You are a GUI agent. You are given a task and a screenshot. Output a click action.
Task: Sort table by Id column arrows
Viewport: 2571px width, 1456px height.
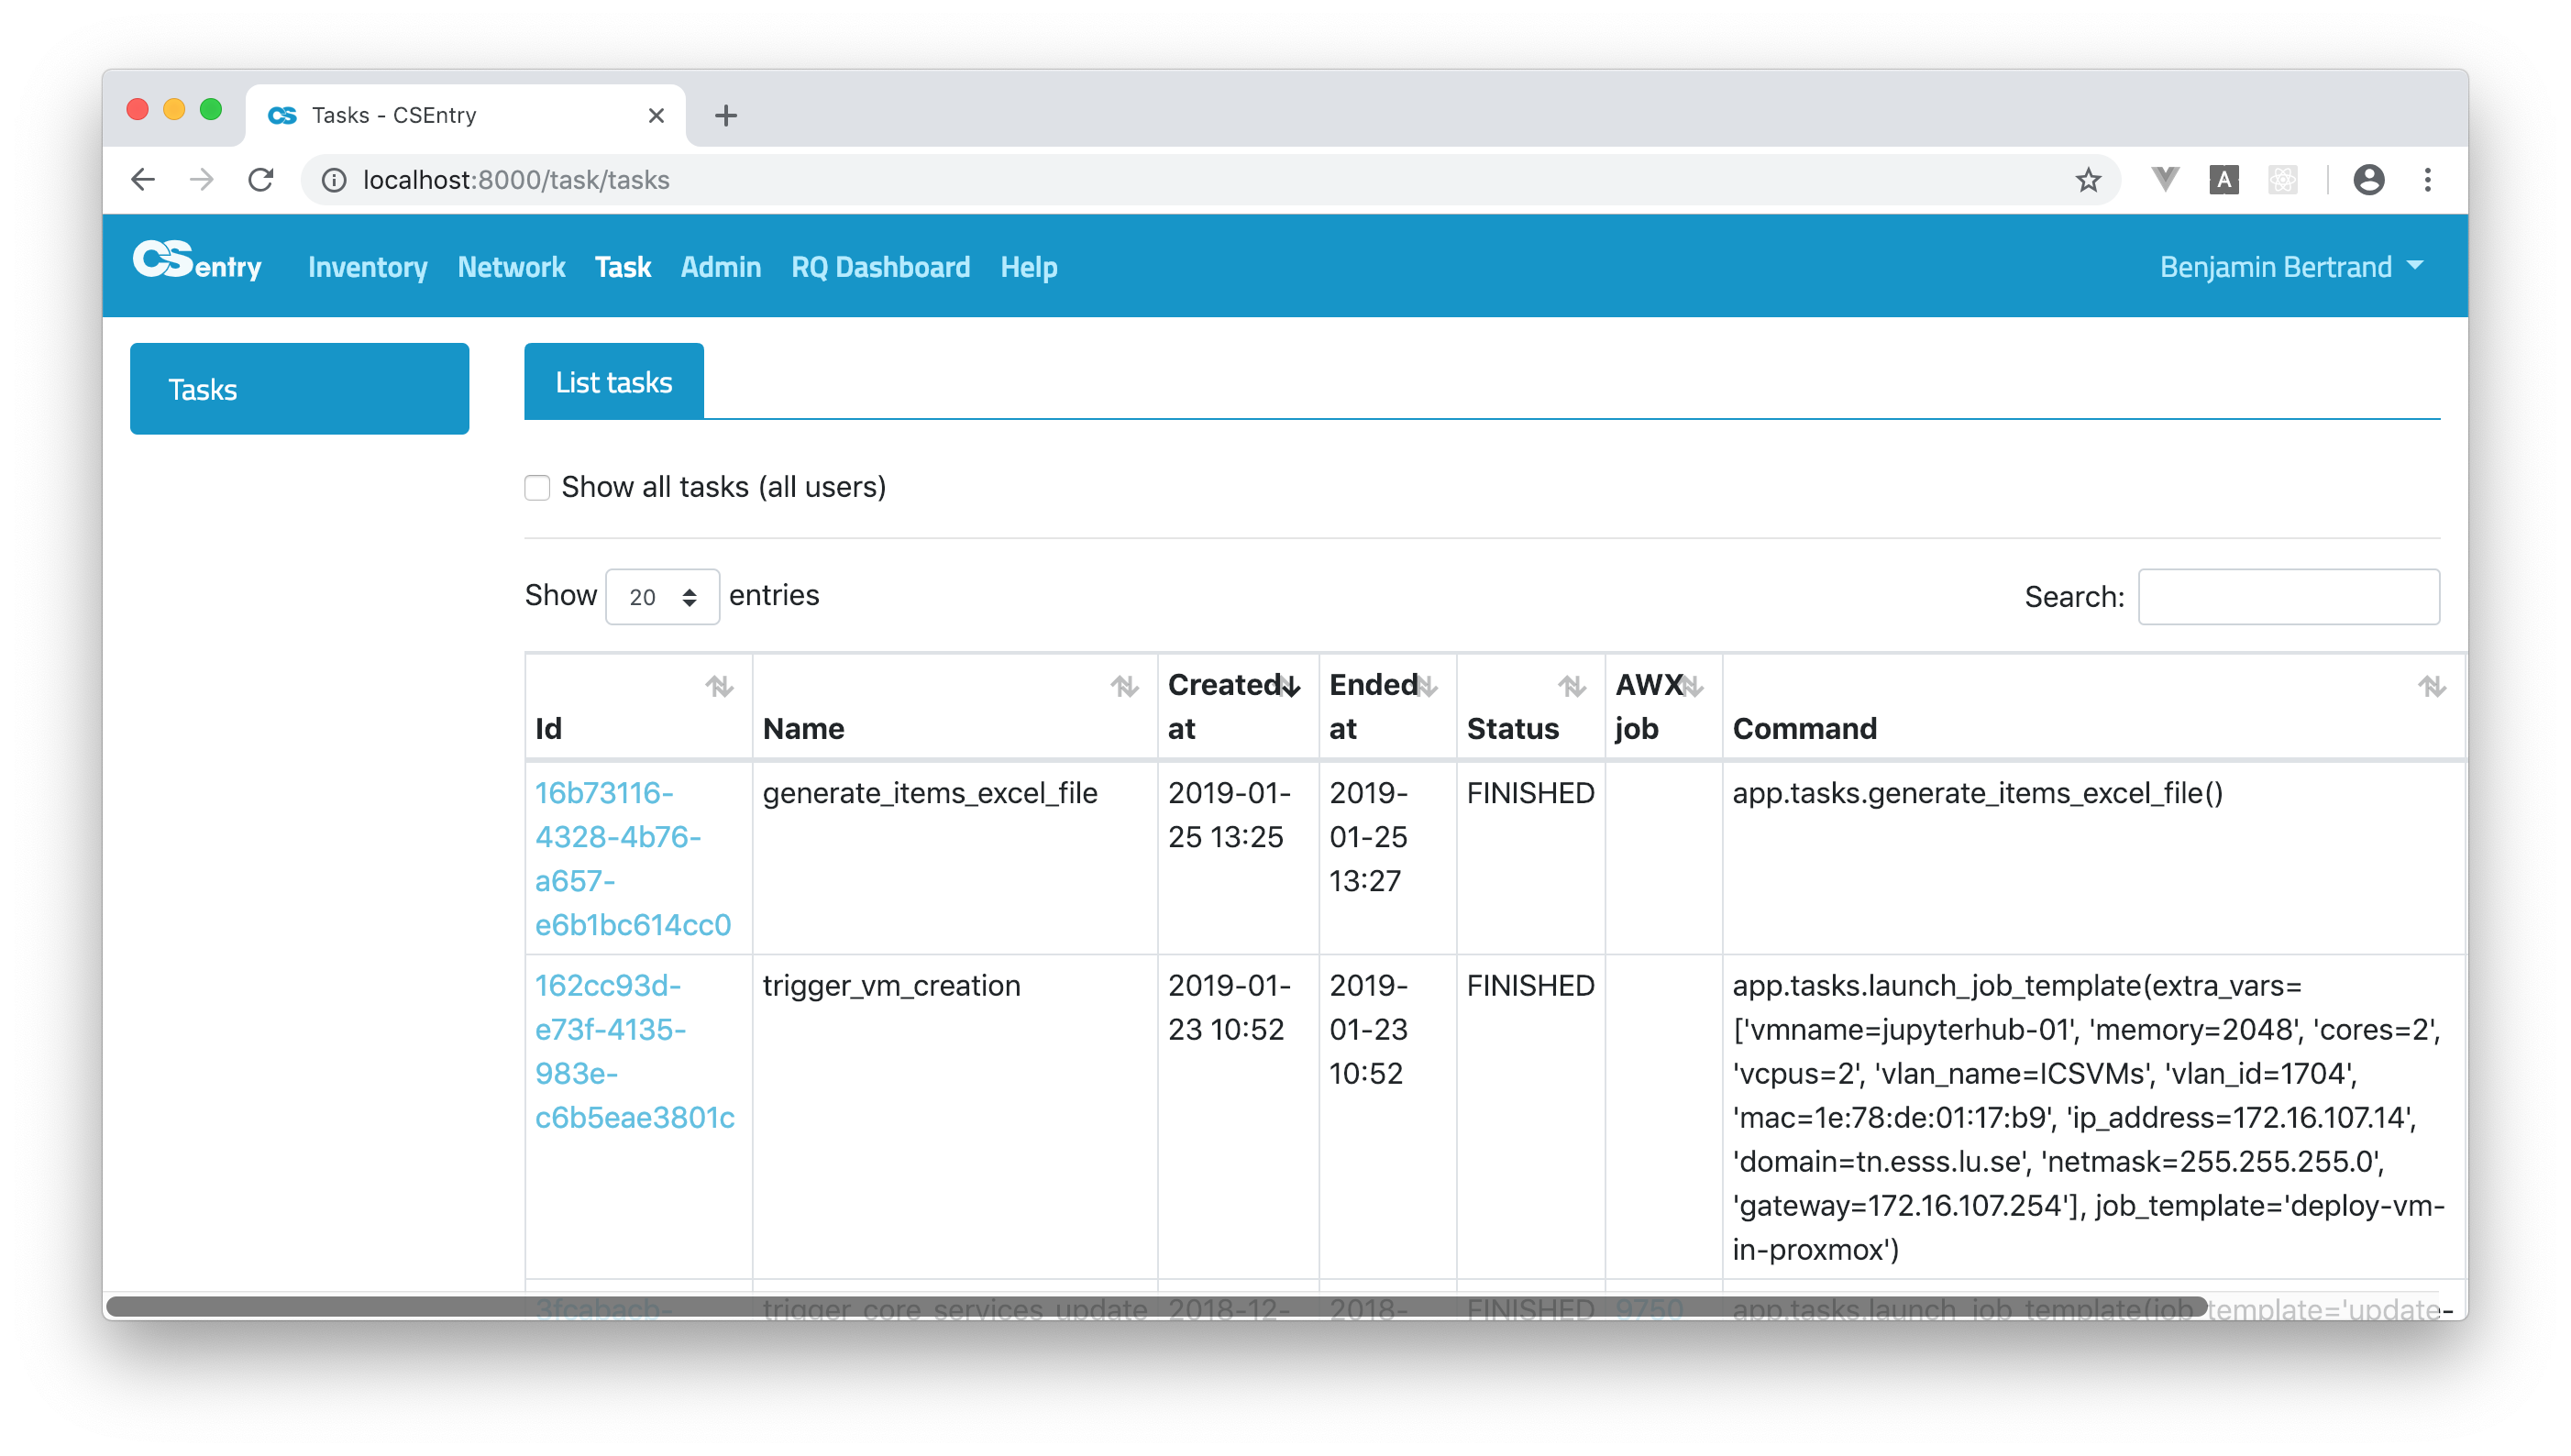[719, 687]
